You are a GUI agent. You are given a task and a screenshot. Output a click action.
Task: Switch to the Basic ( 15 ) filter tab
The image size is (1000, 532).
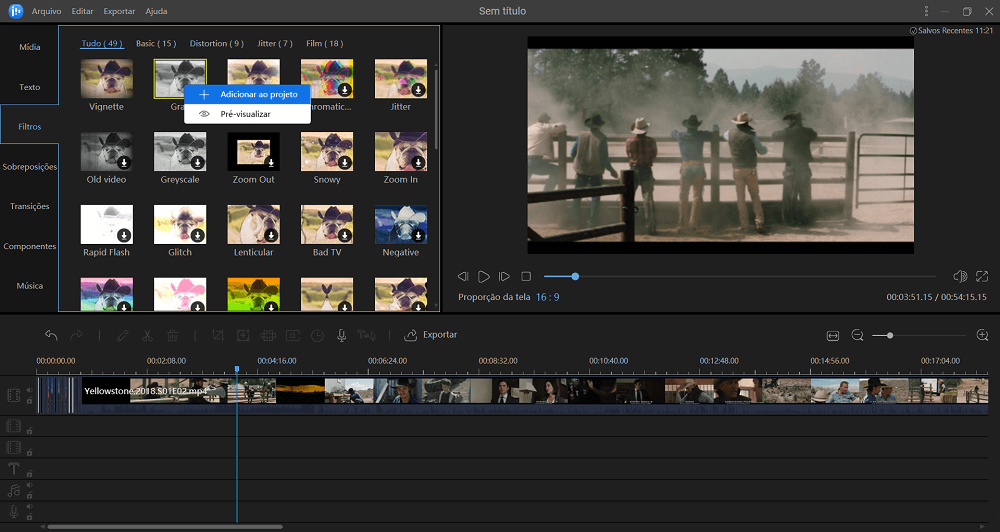[156, 43]
